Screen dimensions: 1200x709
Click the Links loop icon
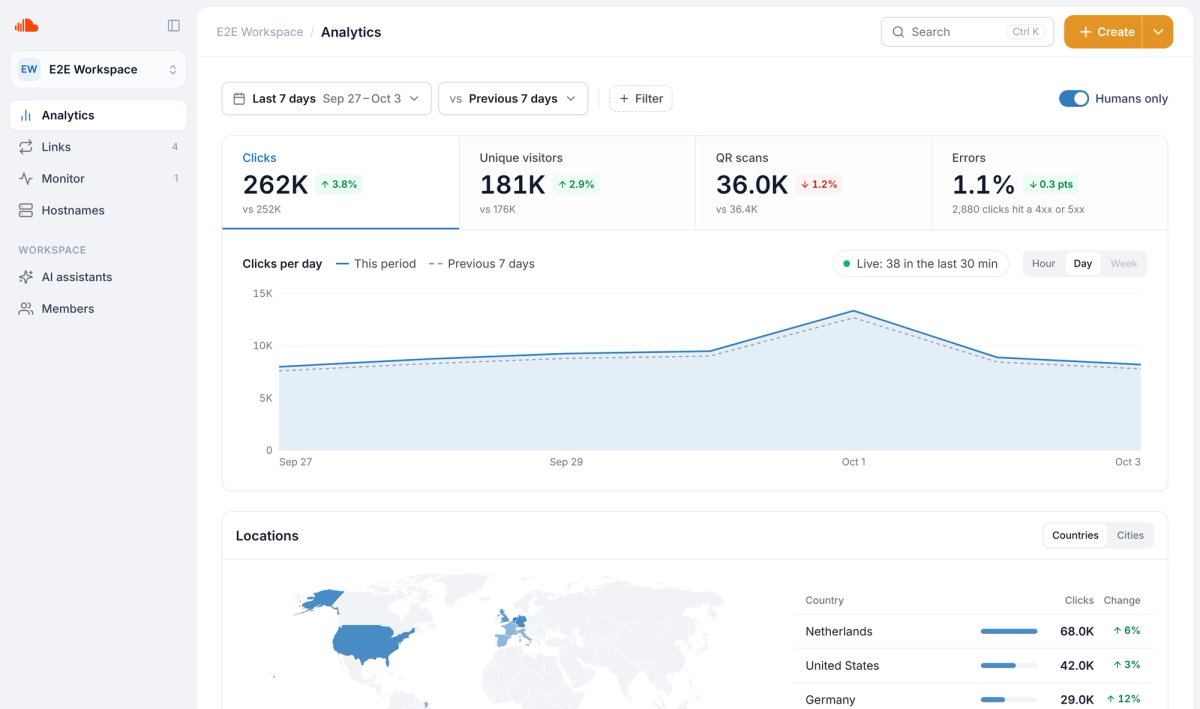(26, 147)
